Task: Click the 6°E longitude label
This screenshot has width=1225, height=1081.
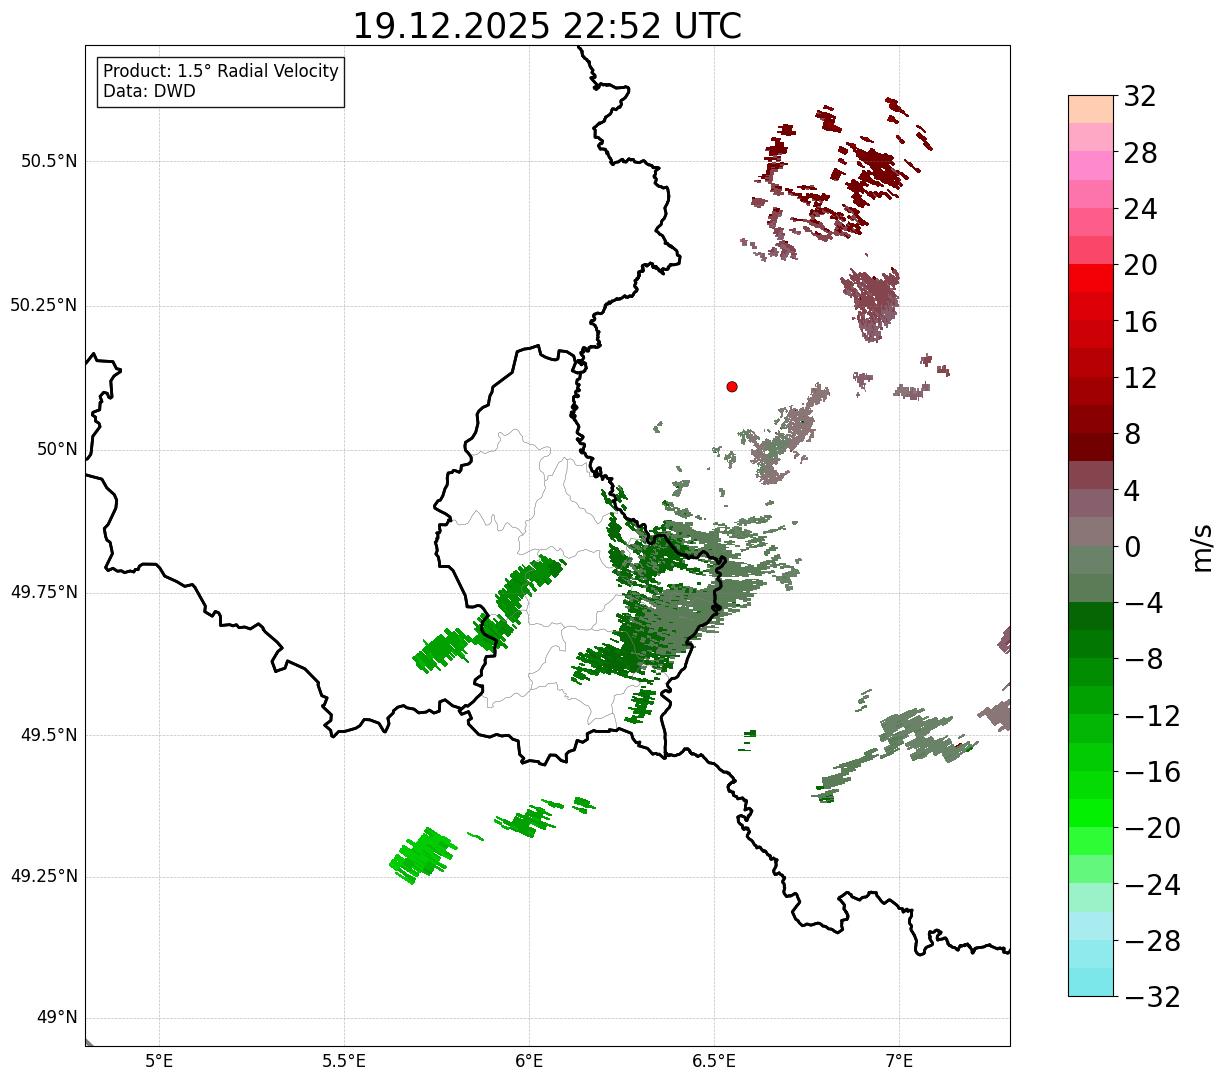Action: coord(529,1061)
